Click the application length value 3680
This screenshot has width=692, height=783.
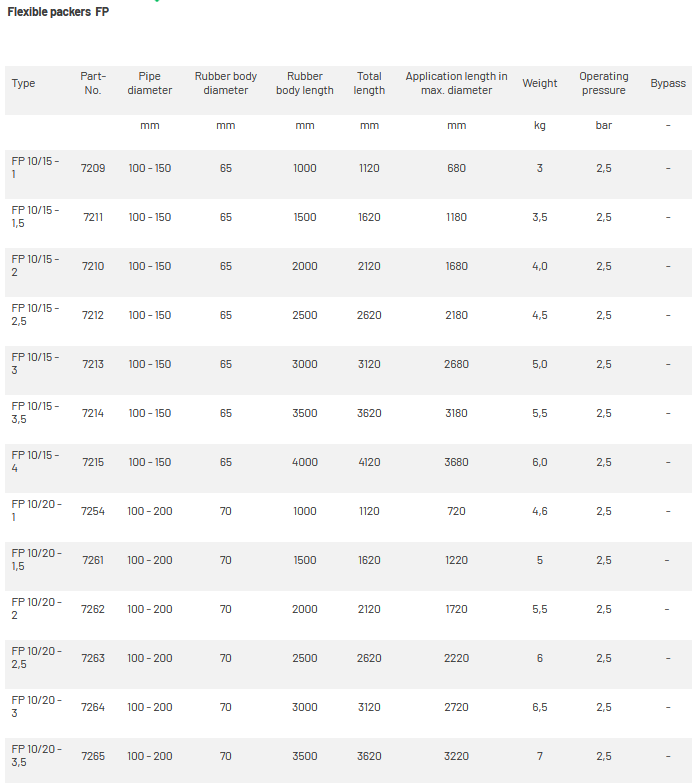point(456,462)
